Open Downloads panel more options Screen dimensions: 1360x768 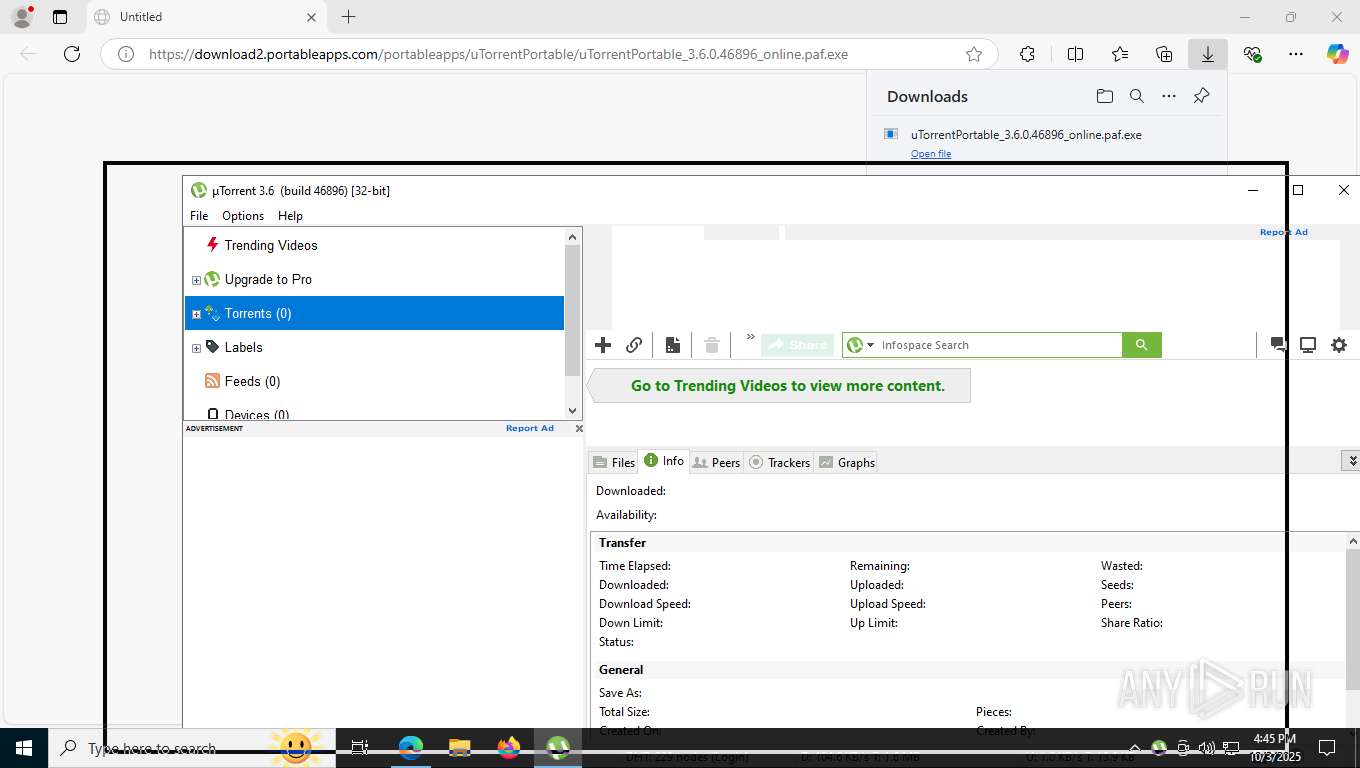coord(1169,96)
